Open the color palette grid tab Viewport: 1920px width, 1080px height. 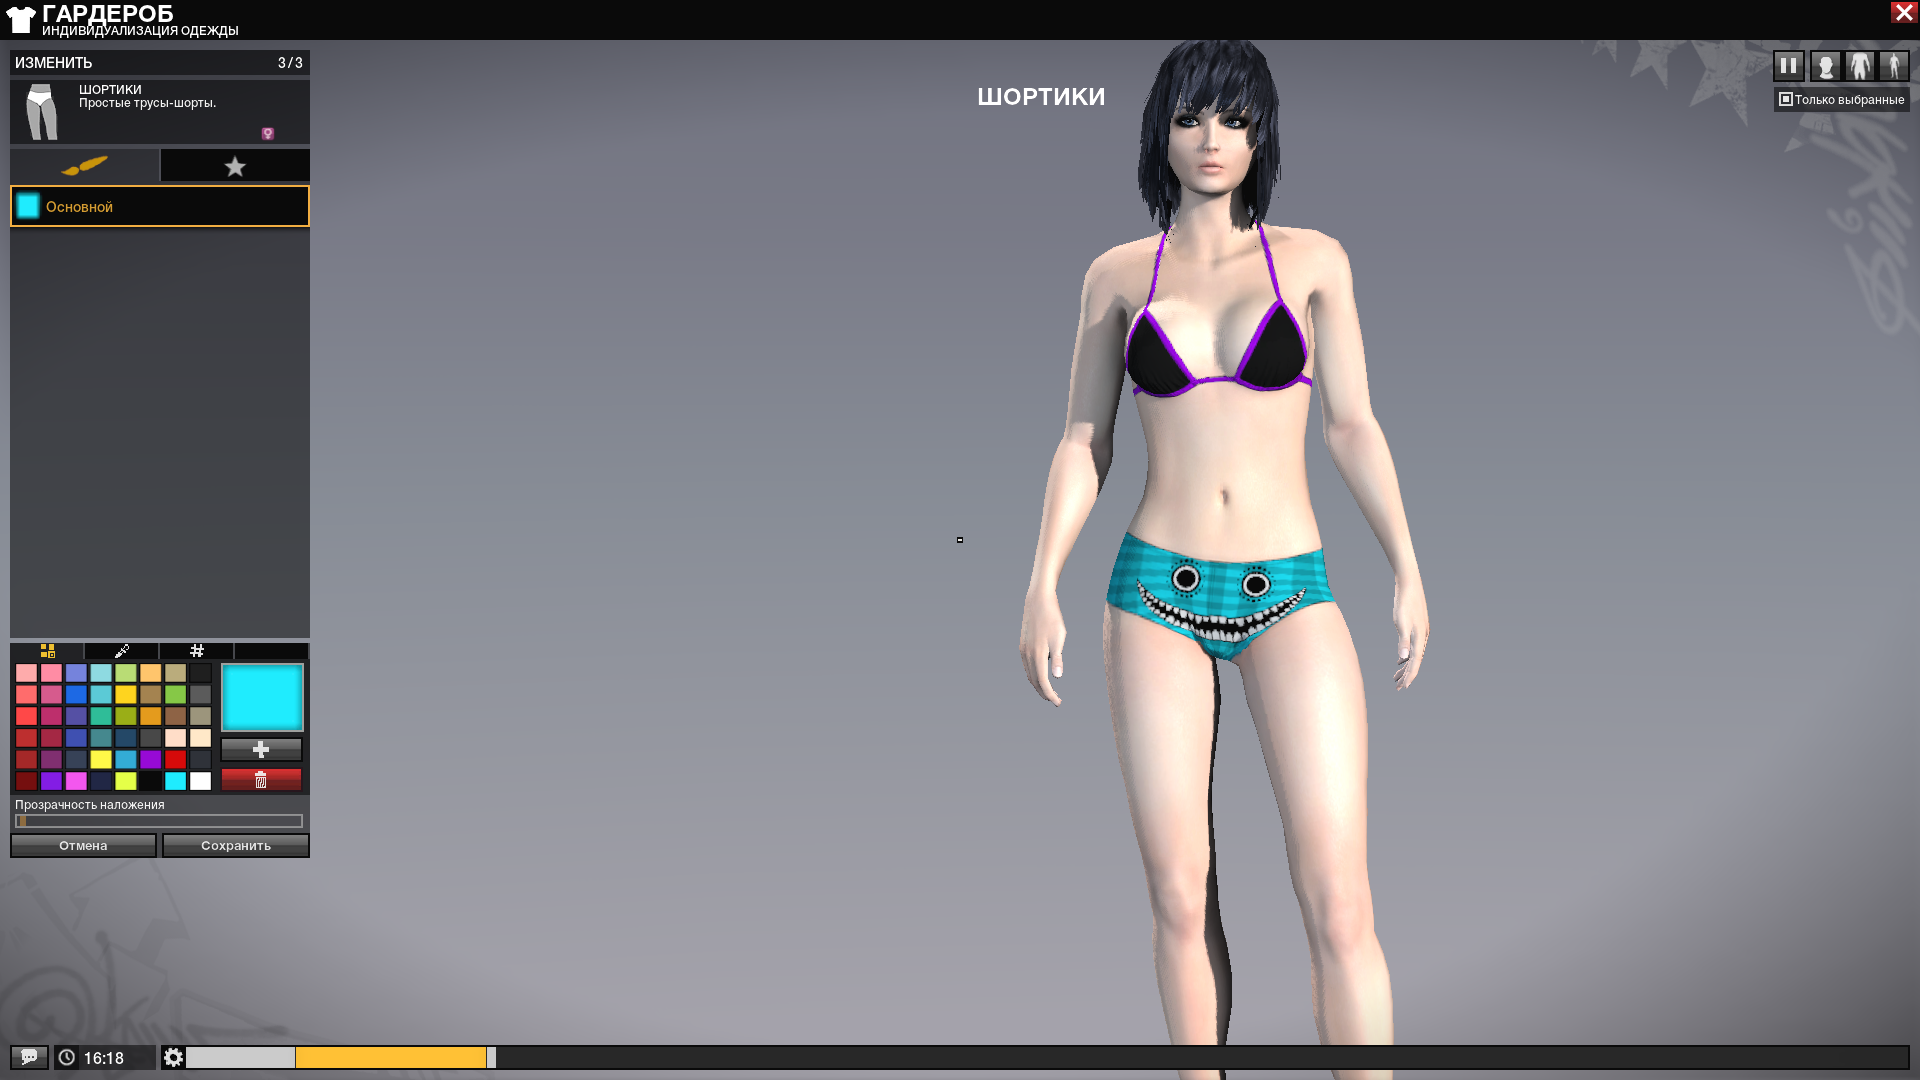pos(47,651)
